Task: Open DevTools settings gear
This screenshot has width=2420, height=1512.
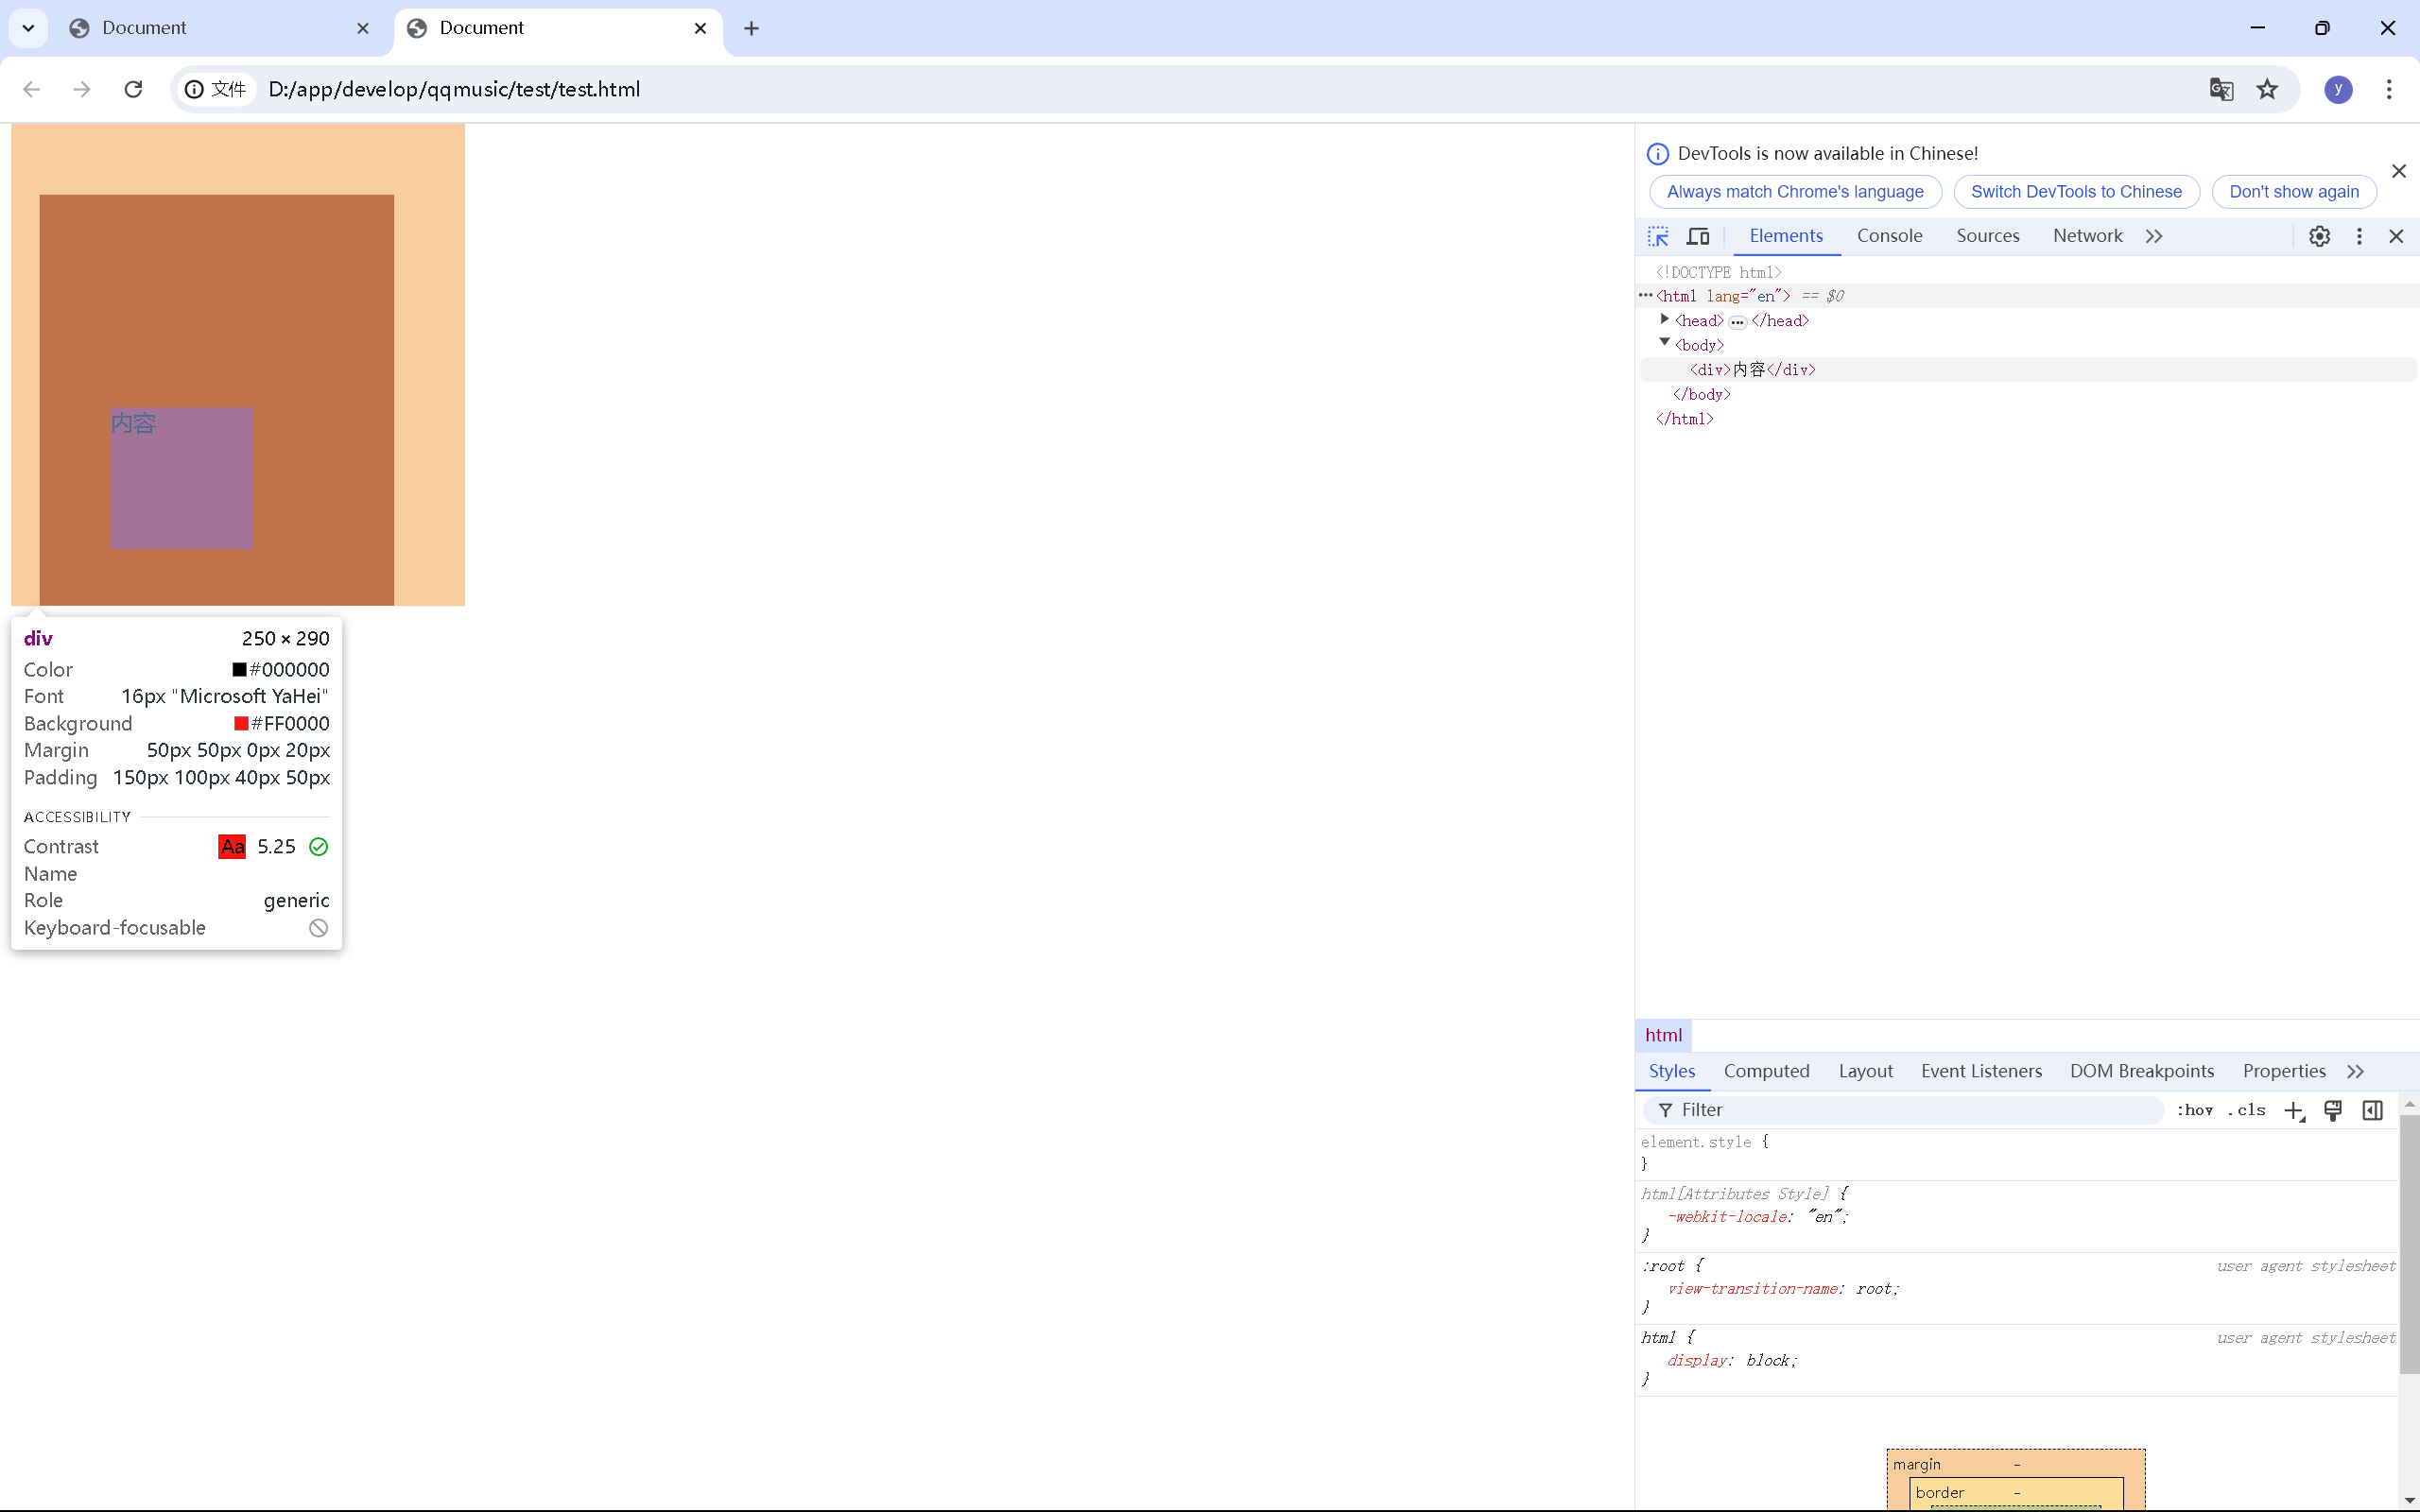Action: pos(2319,236)
